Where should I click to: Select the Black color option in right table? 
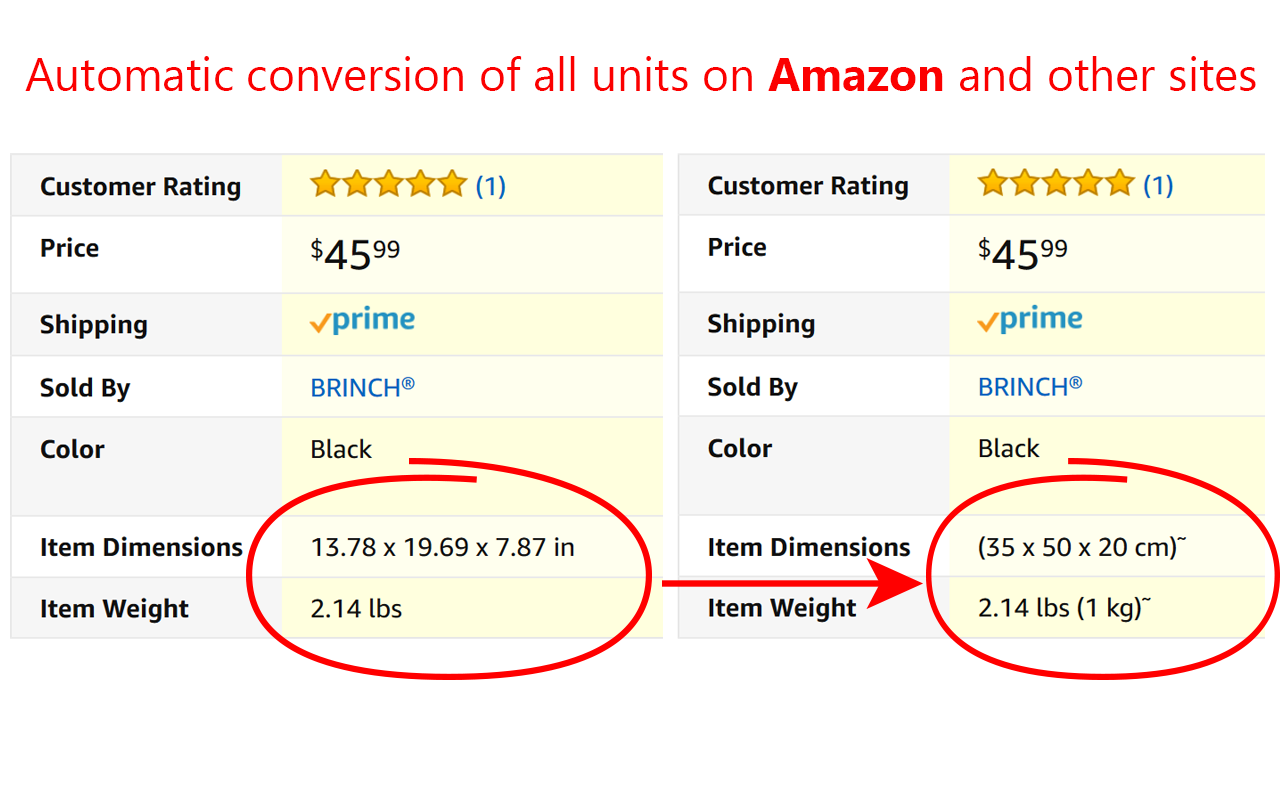[1007, 448]
